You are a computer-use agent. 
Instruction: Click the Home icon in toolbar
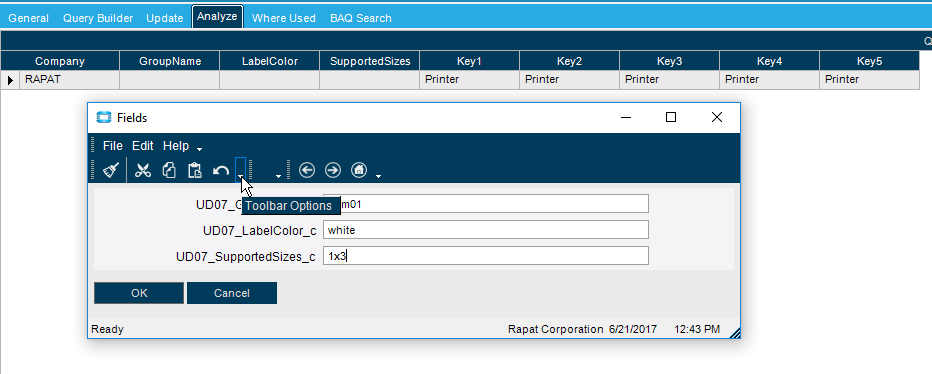click(x=359, y=171)
